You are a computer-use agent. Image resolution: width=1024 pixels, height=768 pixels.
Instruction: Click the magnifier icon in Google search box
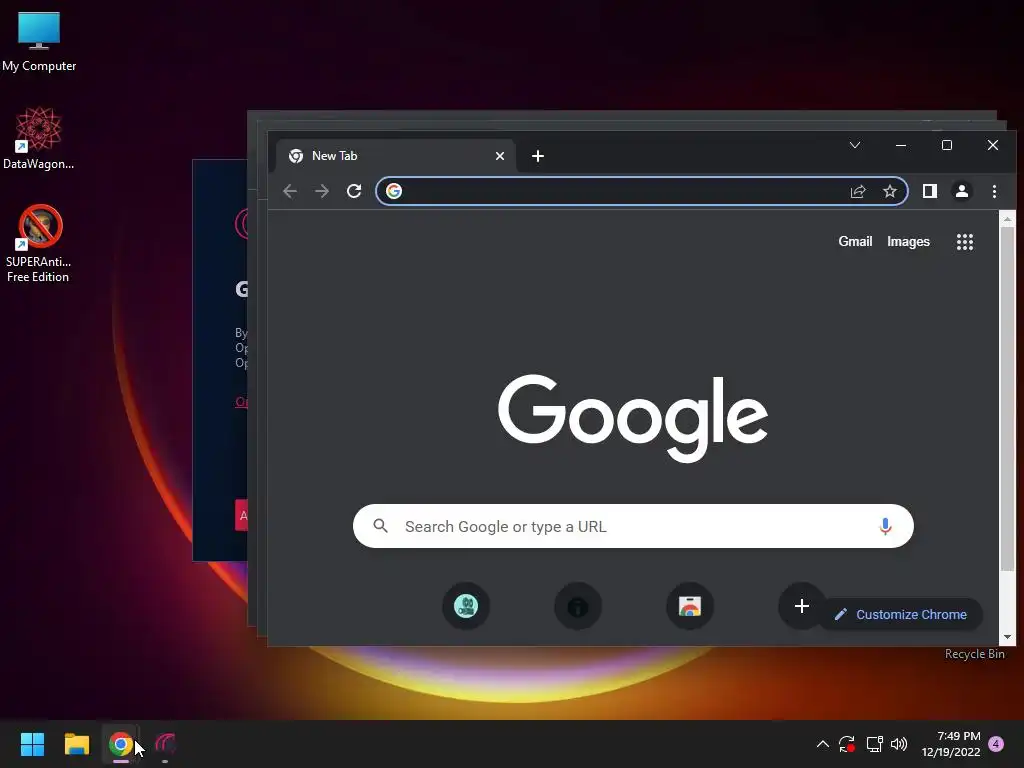click(381, 526)
